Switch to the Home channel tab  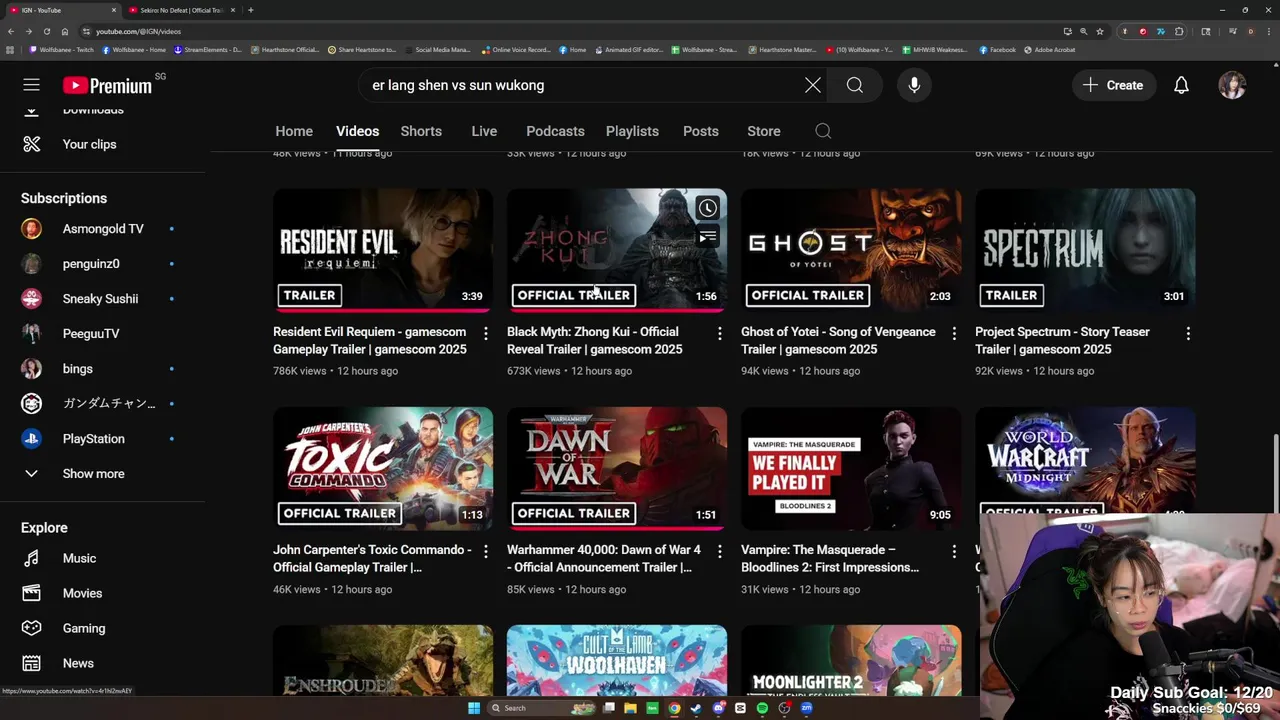coord(294,131)
